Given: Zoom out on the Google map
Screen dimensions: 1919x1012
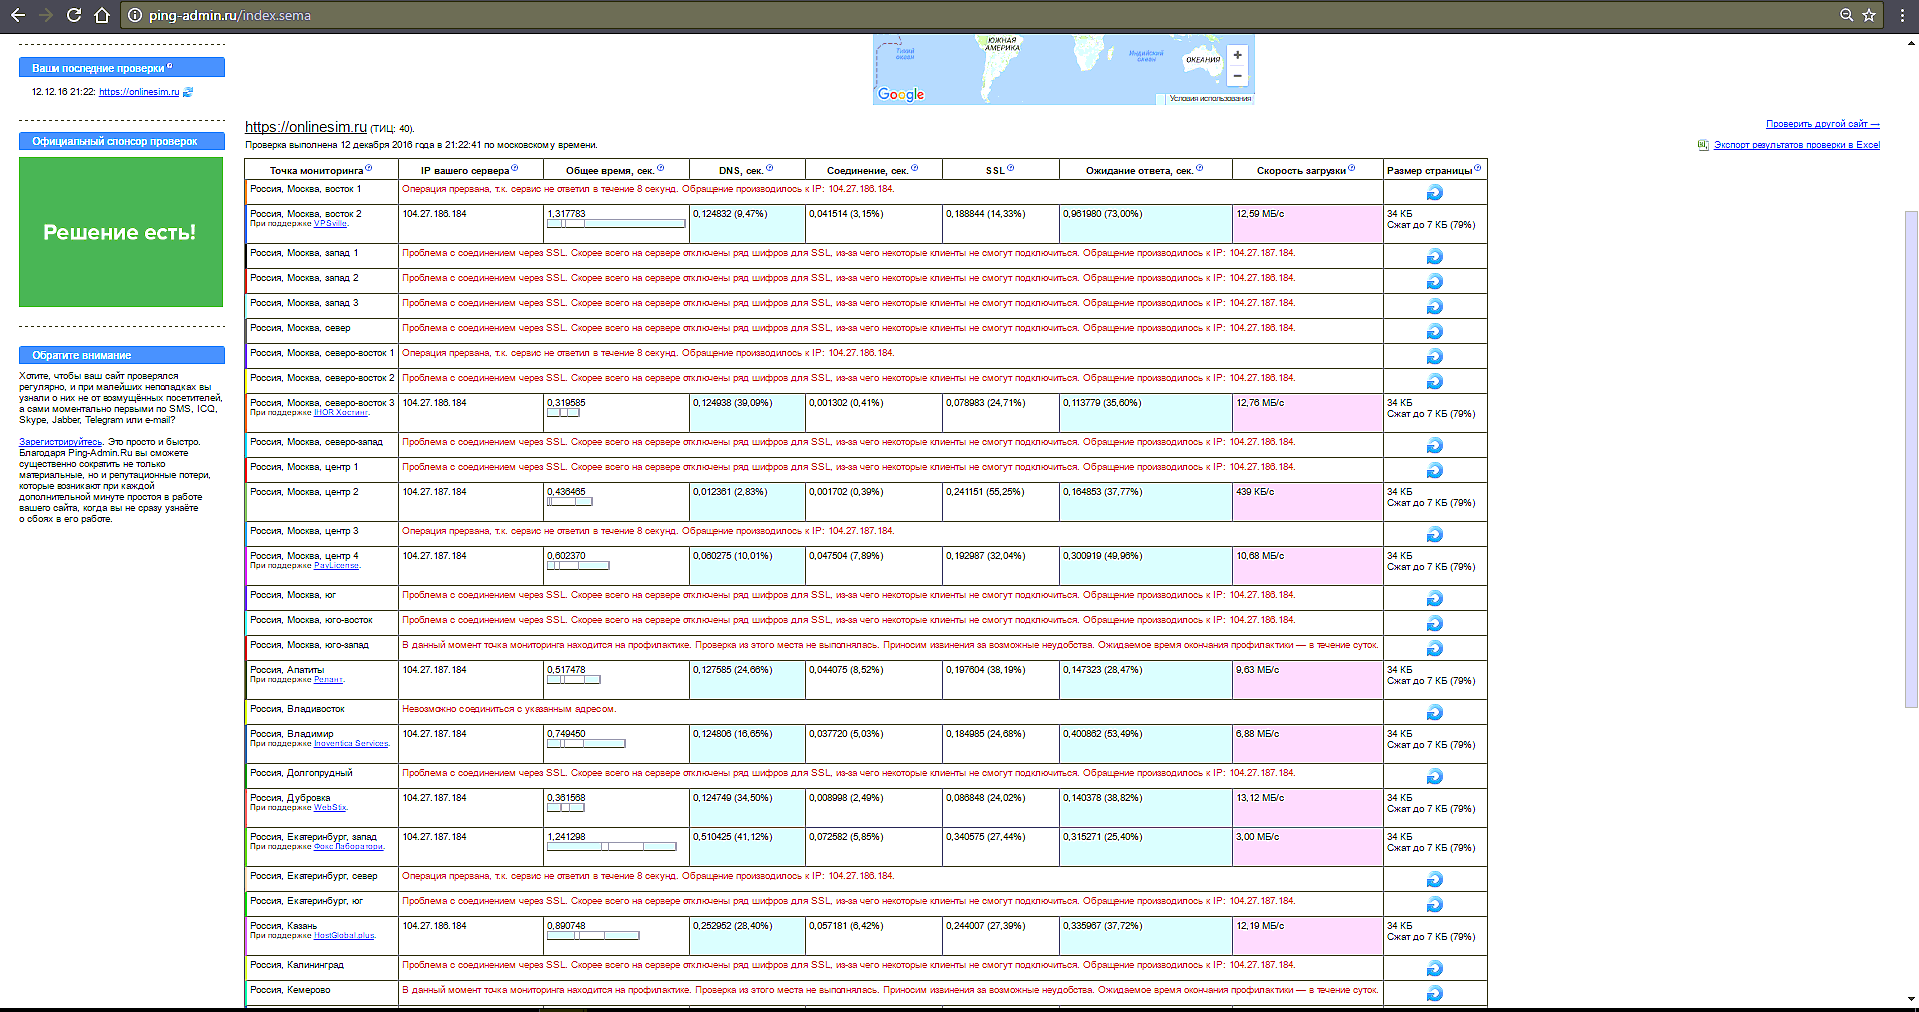Looking at the screenshot, I should 1237,76.
